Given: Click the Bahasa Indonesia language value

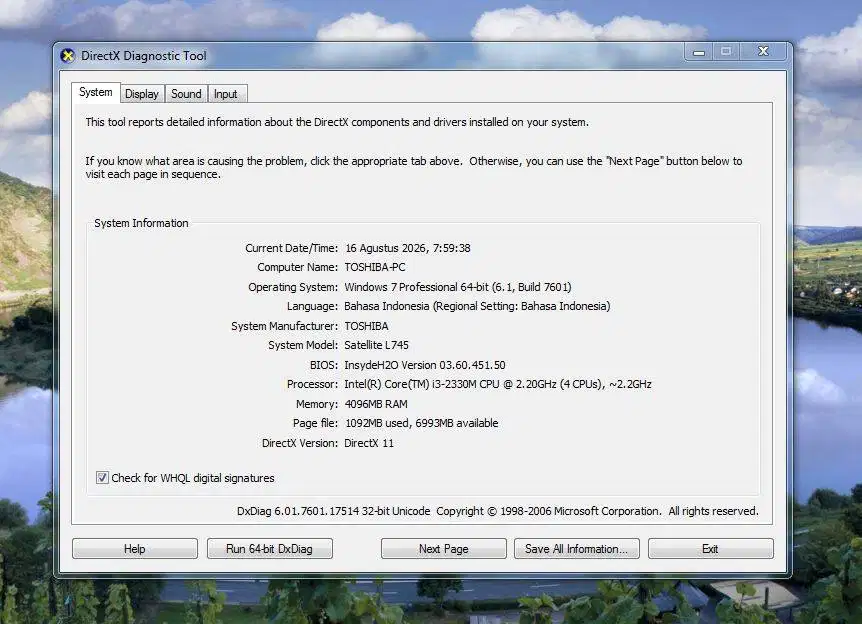Looking at the screenshot, I should (x=477, y=306).
